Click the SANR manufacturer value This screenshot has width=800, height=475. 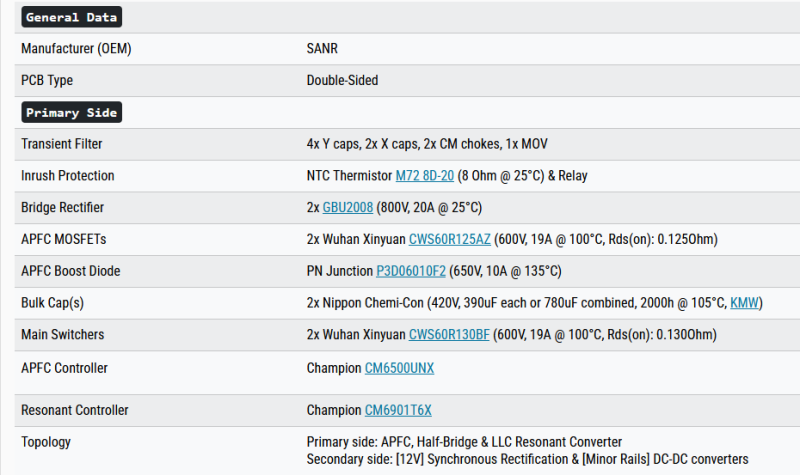pyautogui.click(x=323, y=48)
